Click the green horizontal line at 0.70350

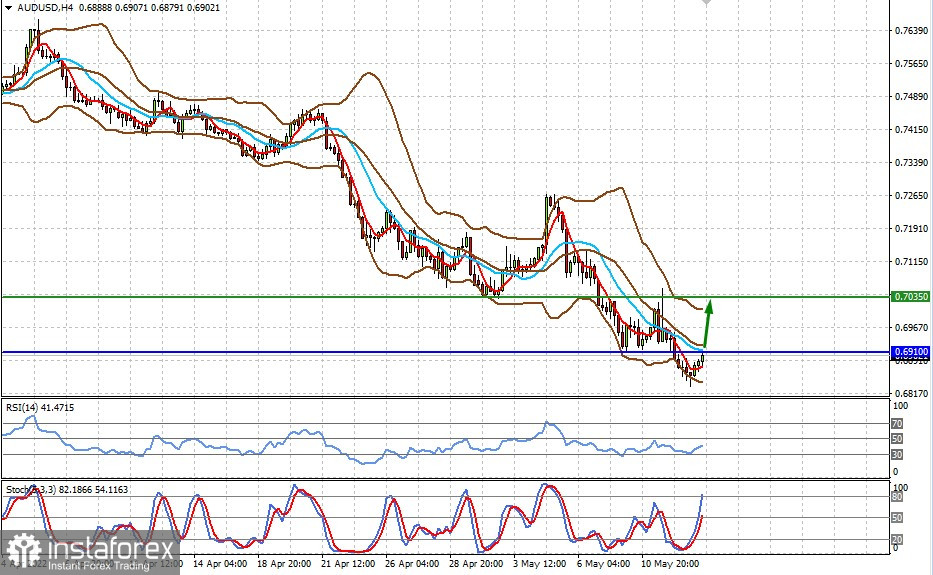click(445, 296)
